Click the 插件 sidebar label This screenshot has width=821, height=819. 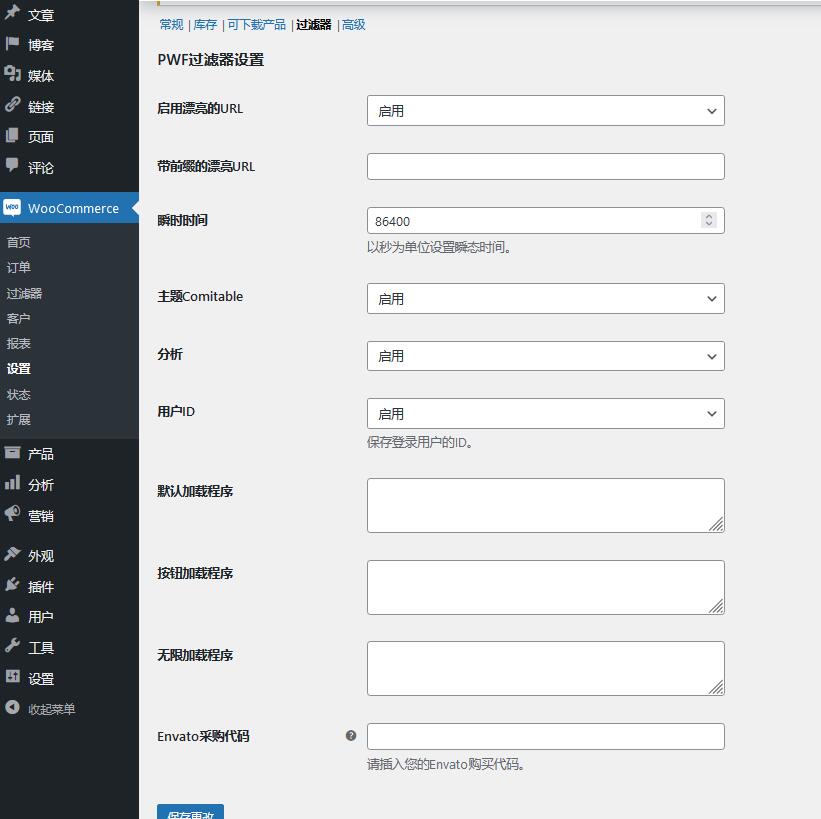(41, 586)
